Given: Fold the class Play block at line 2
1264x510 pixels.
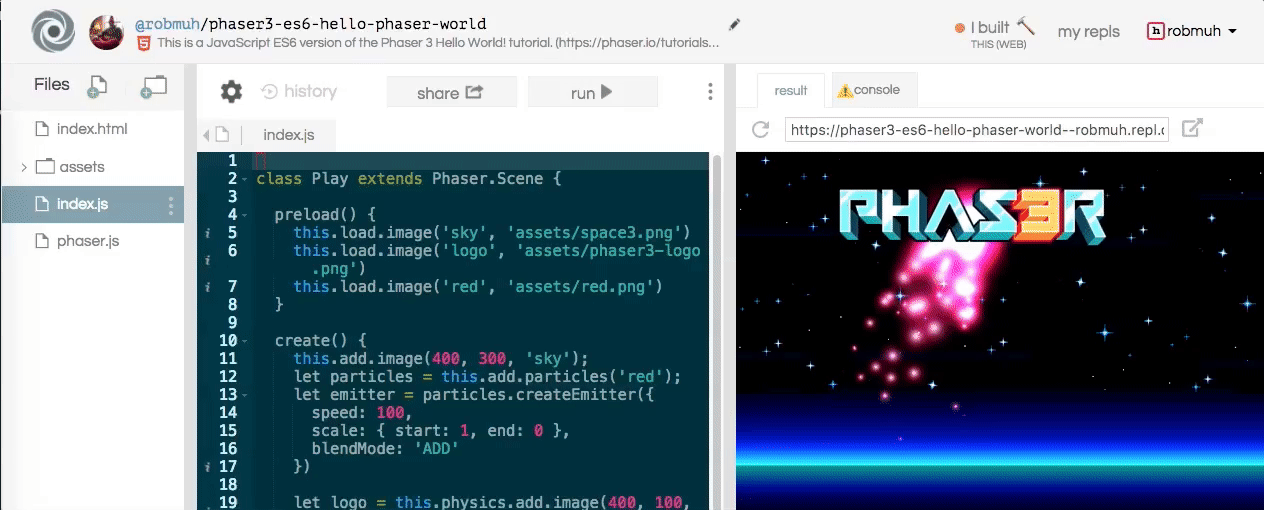Looking at the screenshot, I should [245, 180].
